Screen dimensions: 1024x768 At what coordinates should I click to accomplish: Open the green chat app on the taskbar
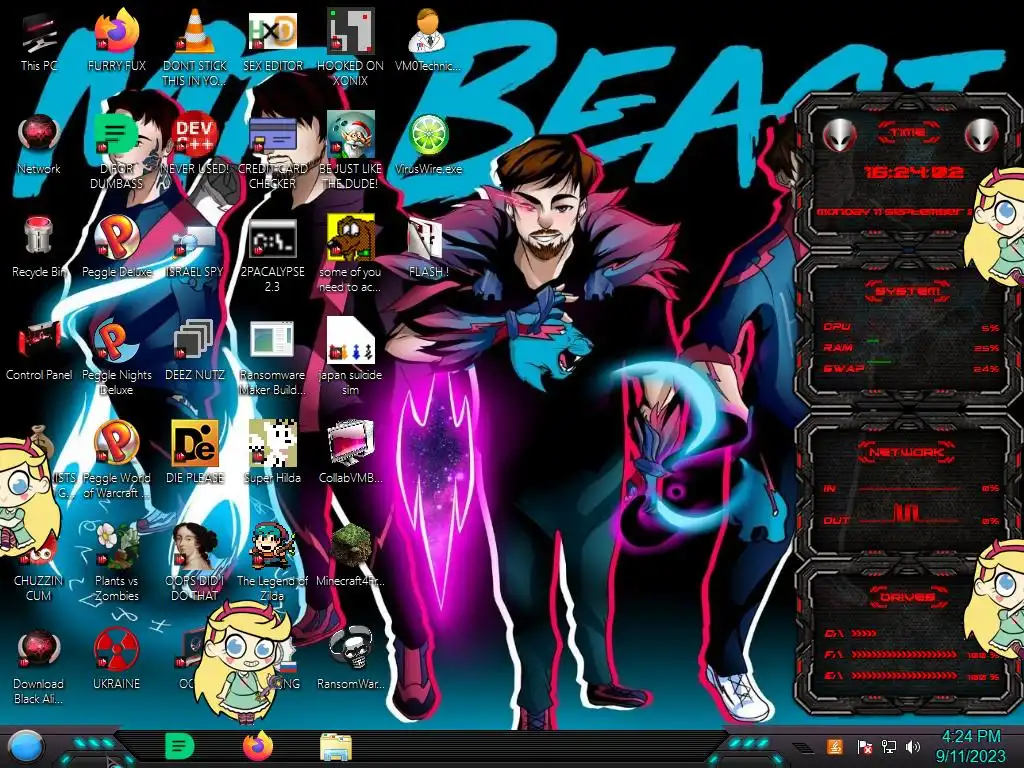point(179,746)
